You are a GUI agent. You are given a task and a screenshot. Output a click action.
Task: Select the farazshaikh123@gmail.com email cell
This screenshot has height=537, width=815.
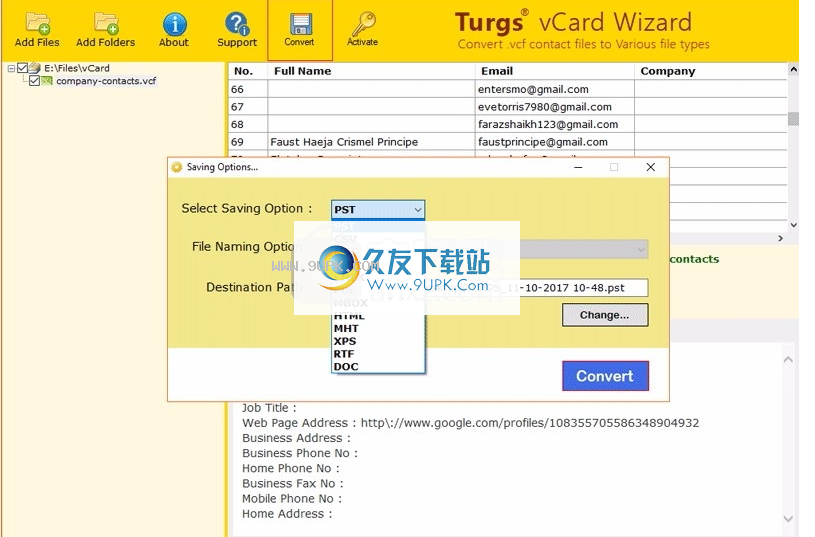click(x=555, y=124)
